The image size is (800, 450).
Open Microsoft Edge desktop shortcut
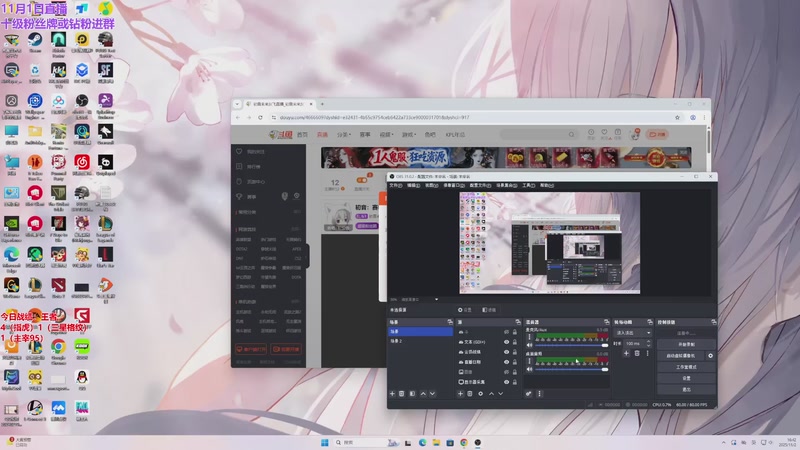pyautogui.click(x=11, y=258)
